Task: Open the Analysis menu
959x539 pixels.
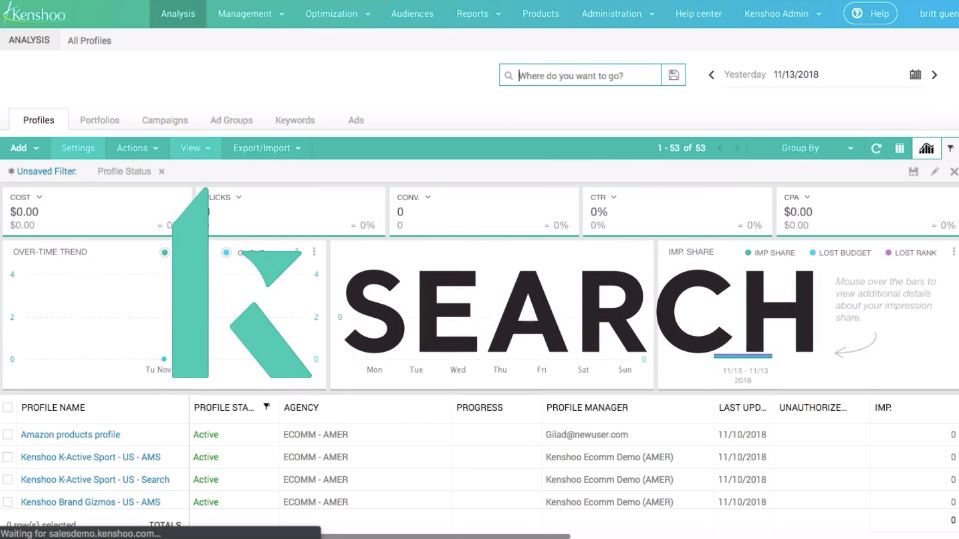Action: click(178, 13)
